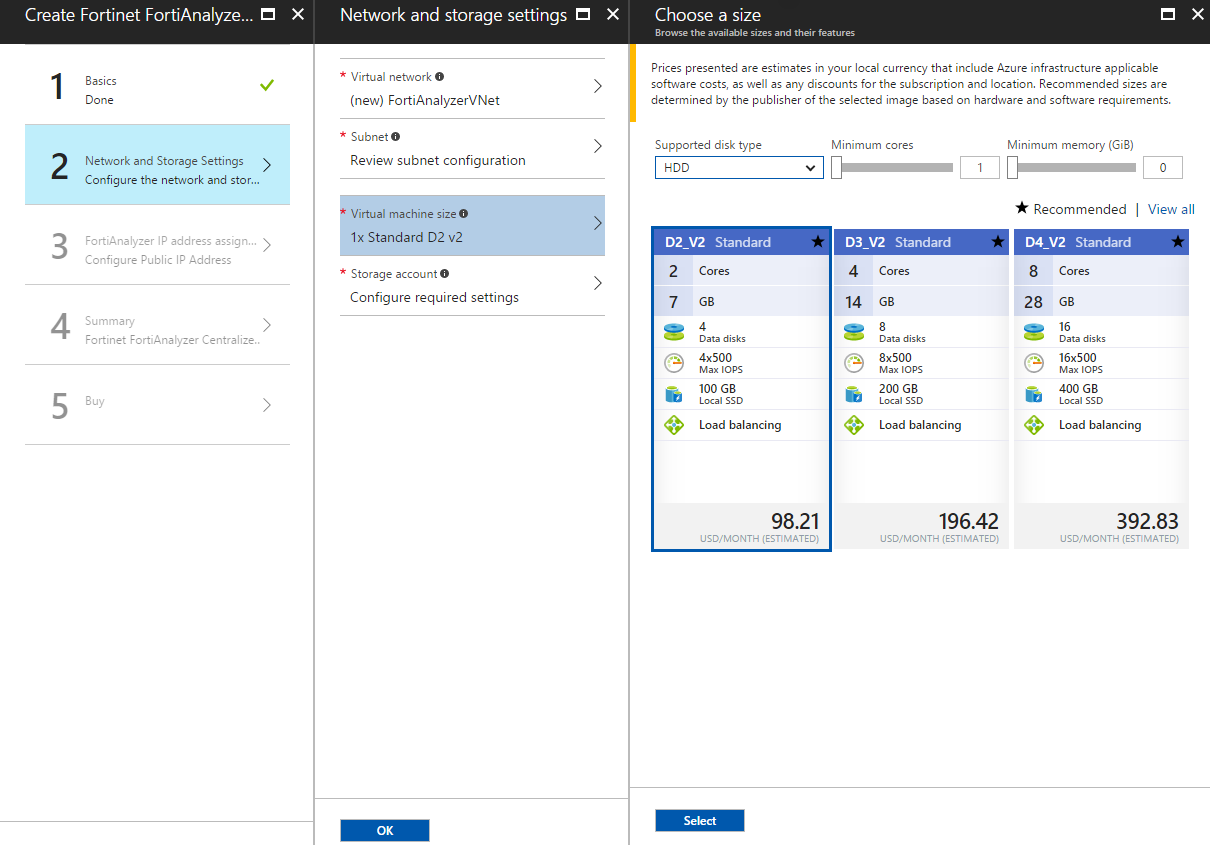
Task: Click the Minimum cores slider handle
Action: click(x=836, y=168)
